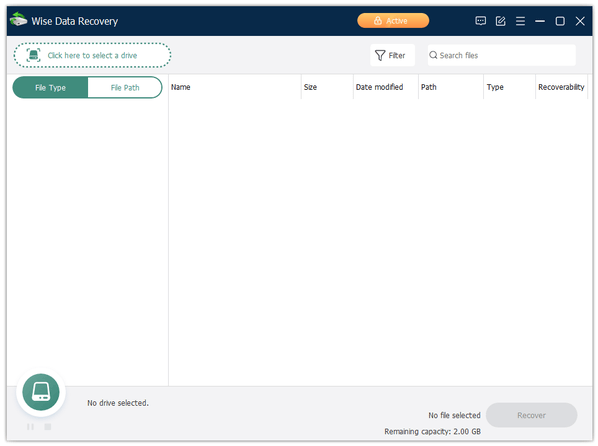
Task: Minimize the Wise Data Recovery window
Action: point(540,21)
